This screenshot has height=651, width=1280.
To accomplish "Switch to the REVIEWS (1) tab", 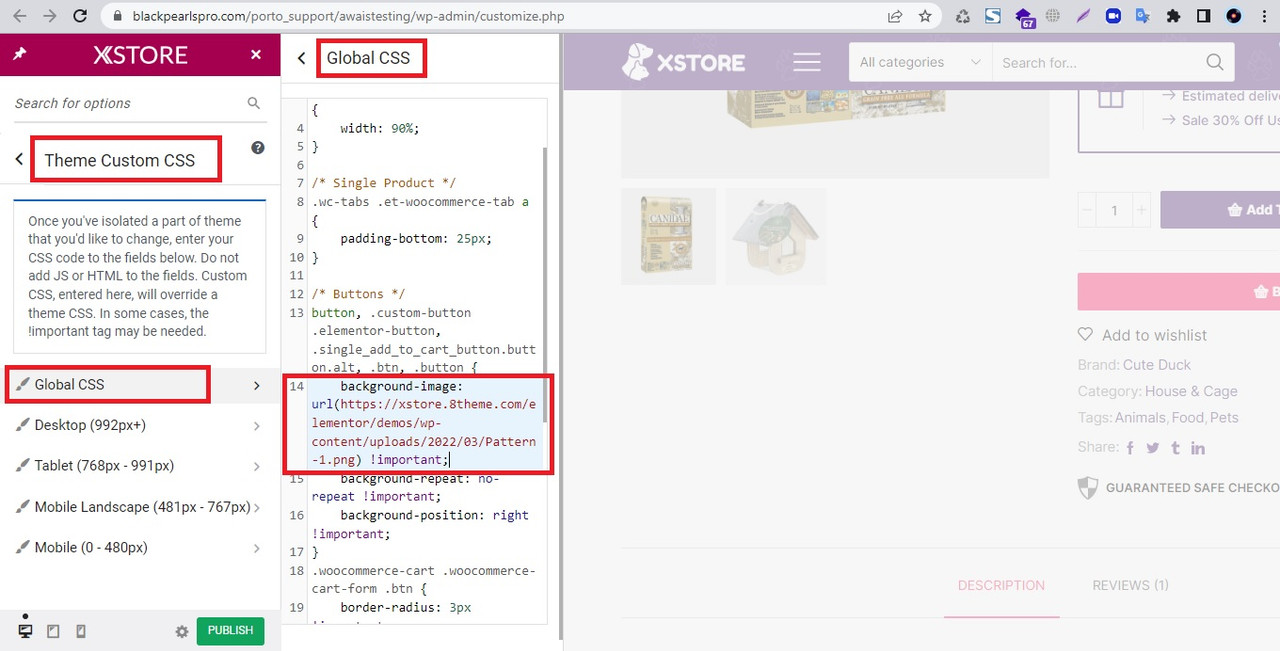I will point(1130,585).
